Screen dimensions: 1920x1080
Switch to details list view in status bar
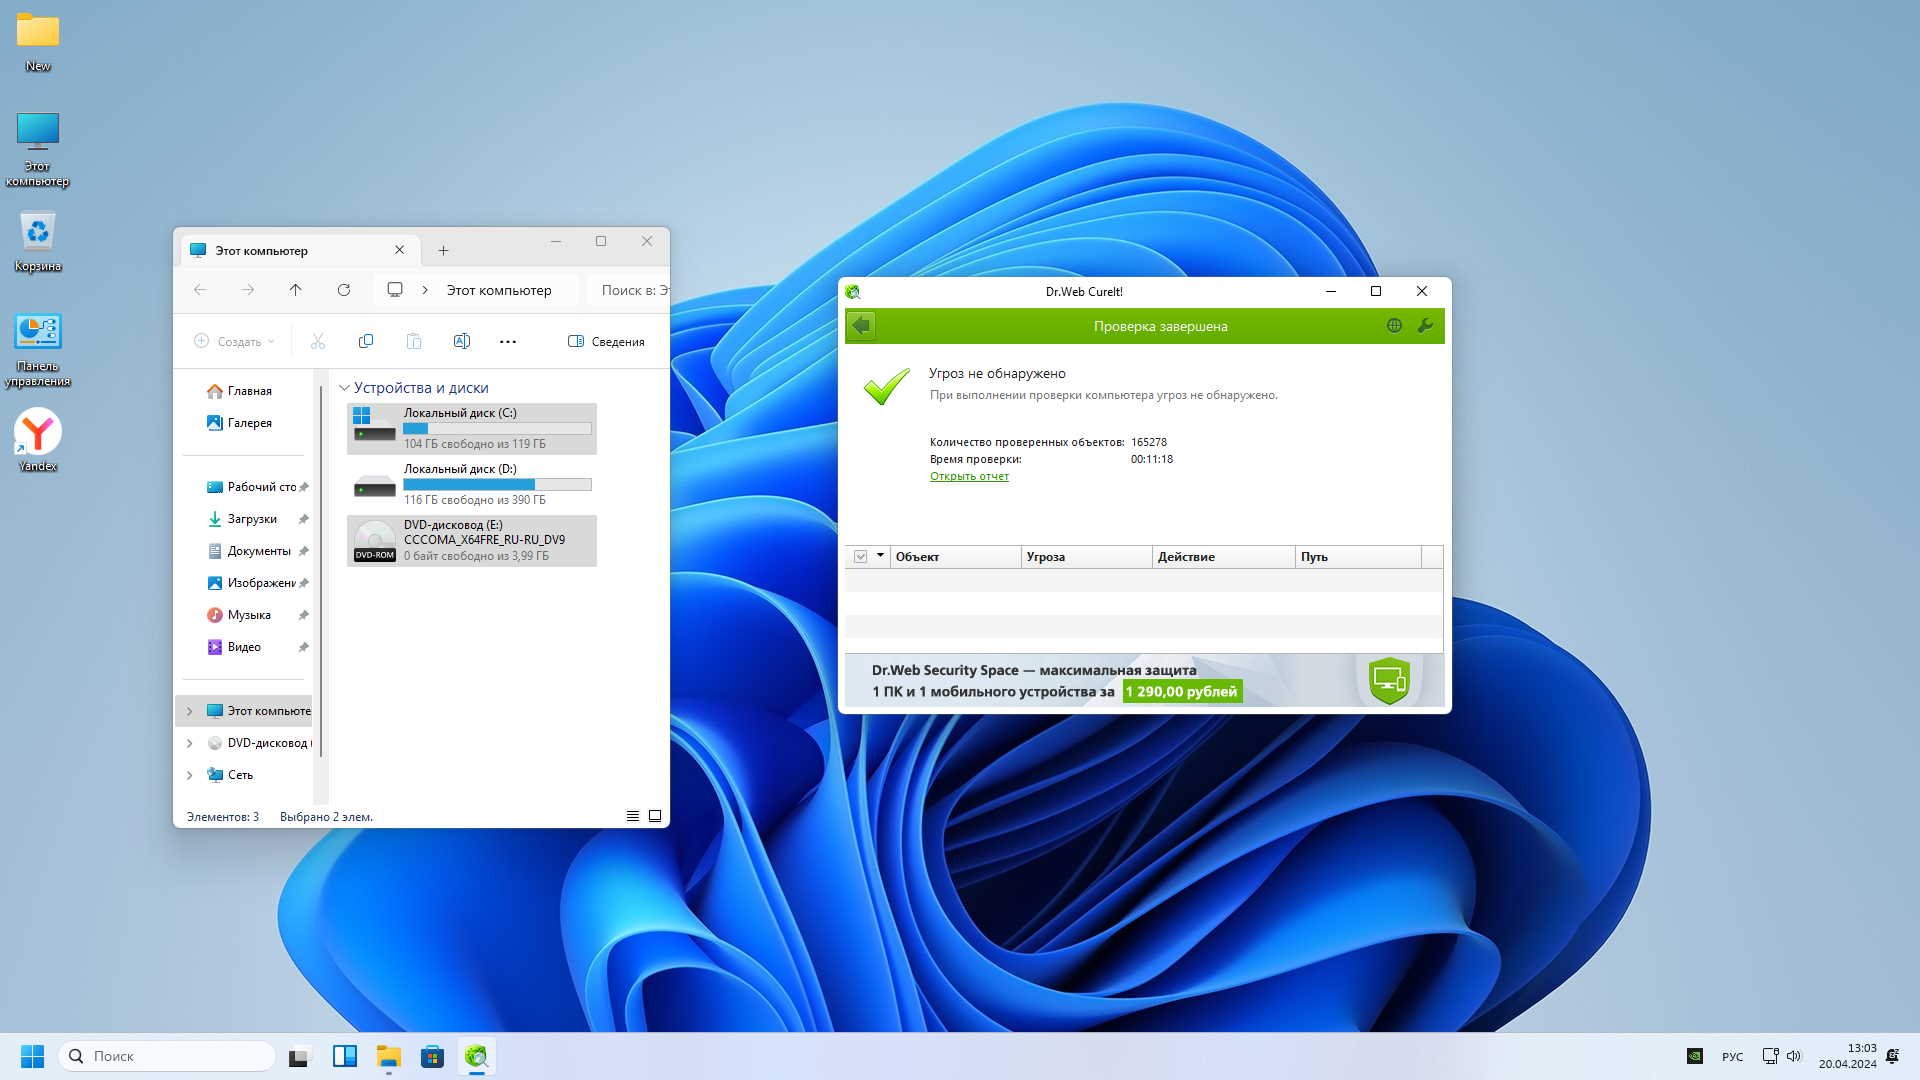point(632,816)
